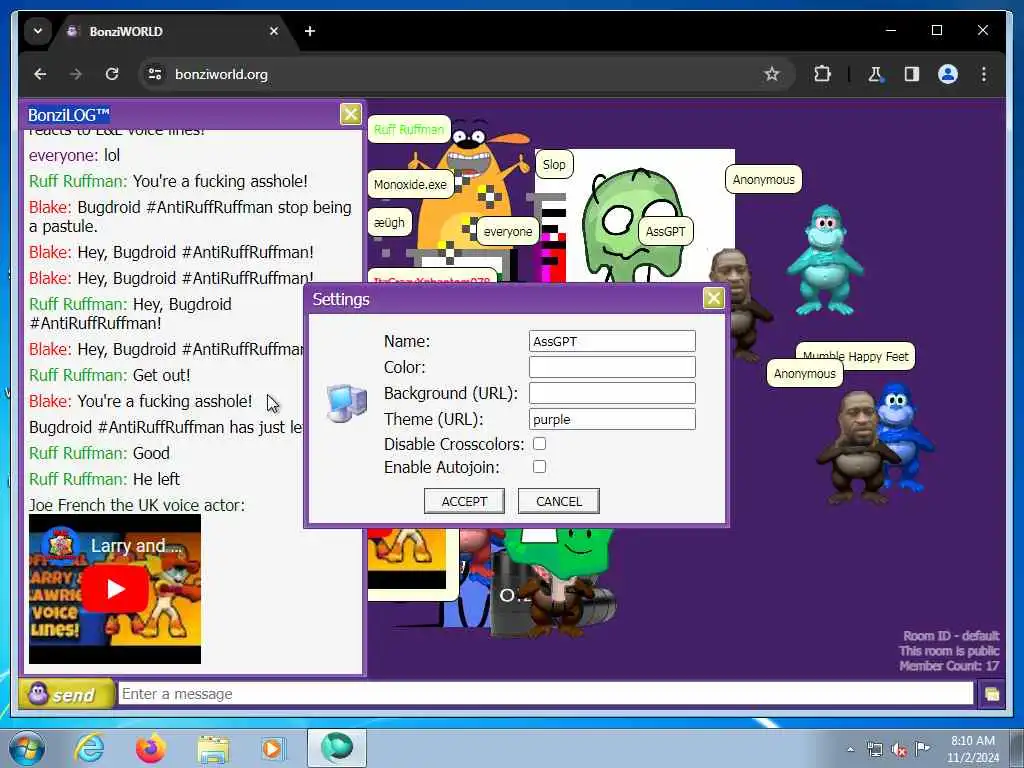Viewport: 1024px width, 768px height.
Task: Click the Slop name tag
Action: click(x=554, y=164)
